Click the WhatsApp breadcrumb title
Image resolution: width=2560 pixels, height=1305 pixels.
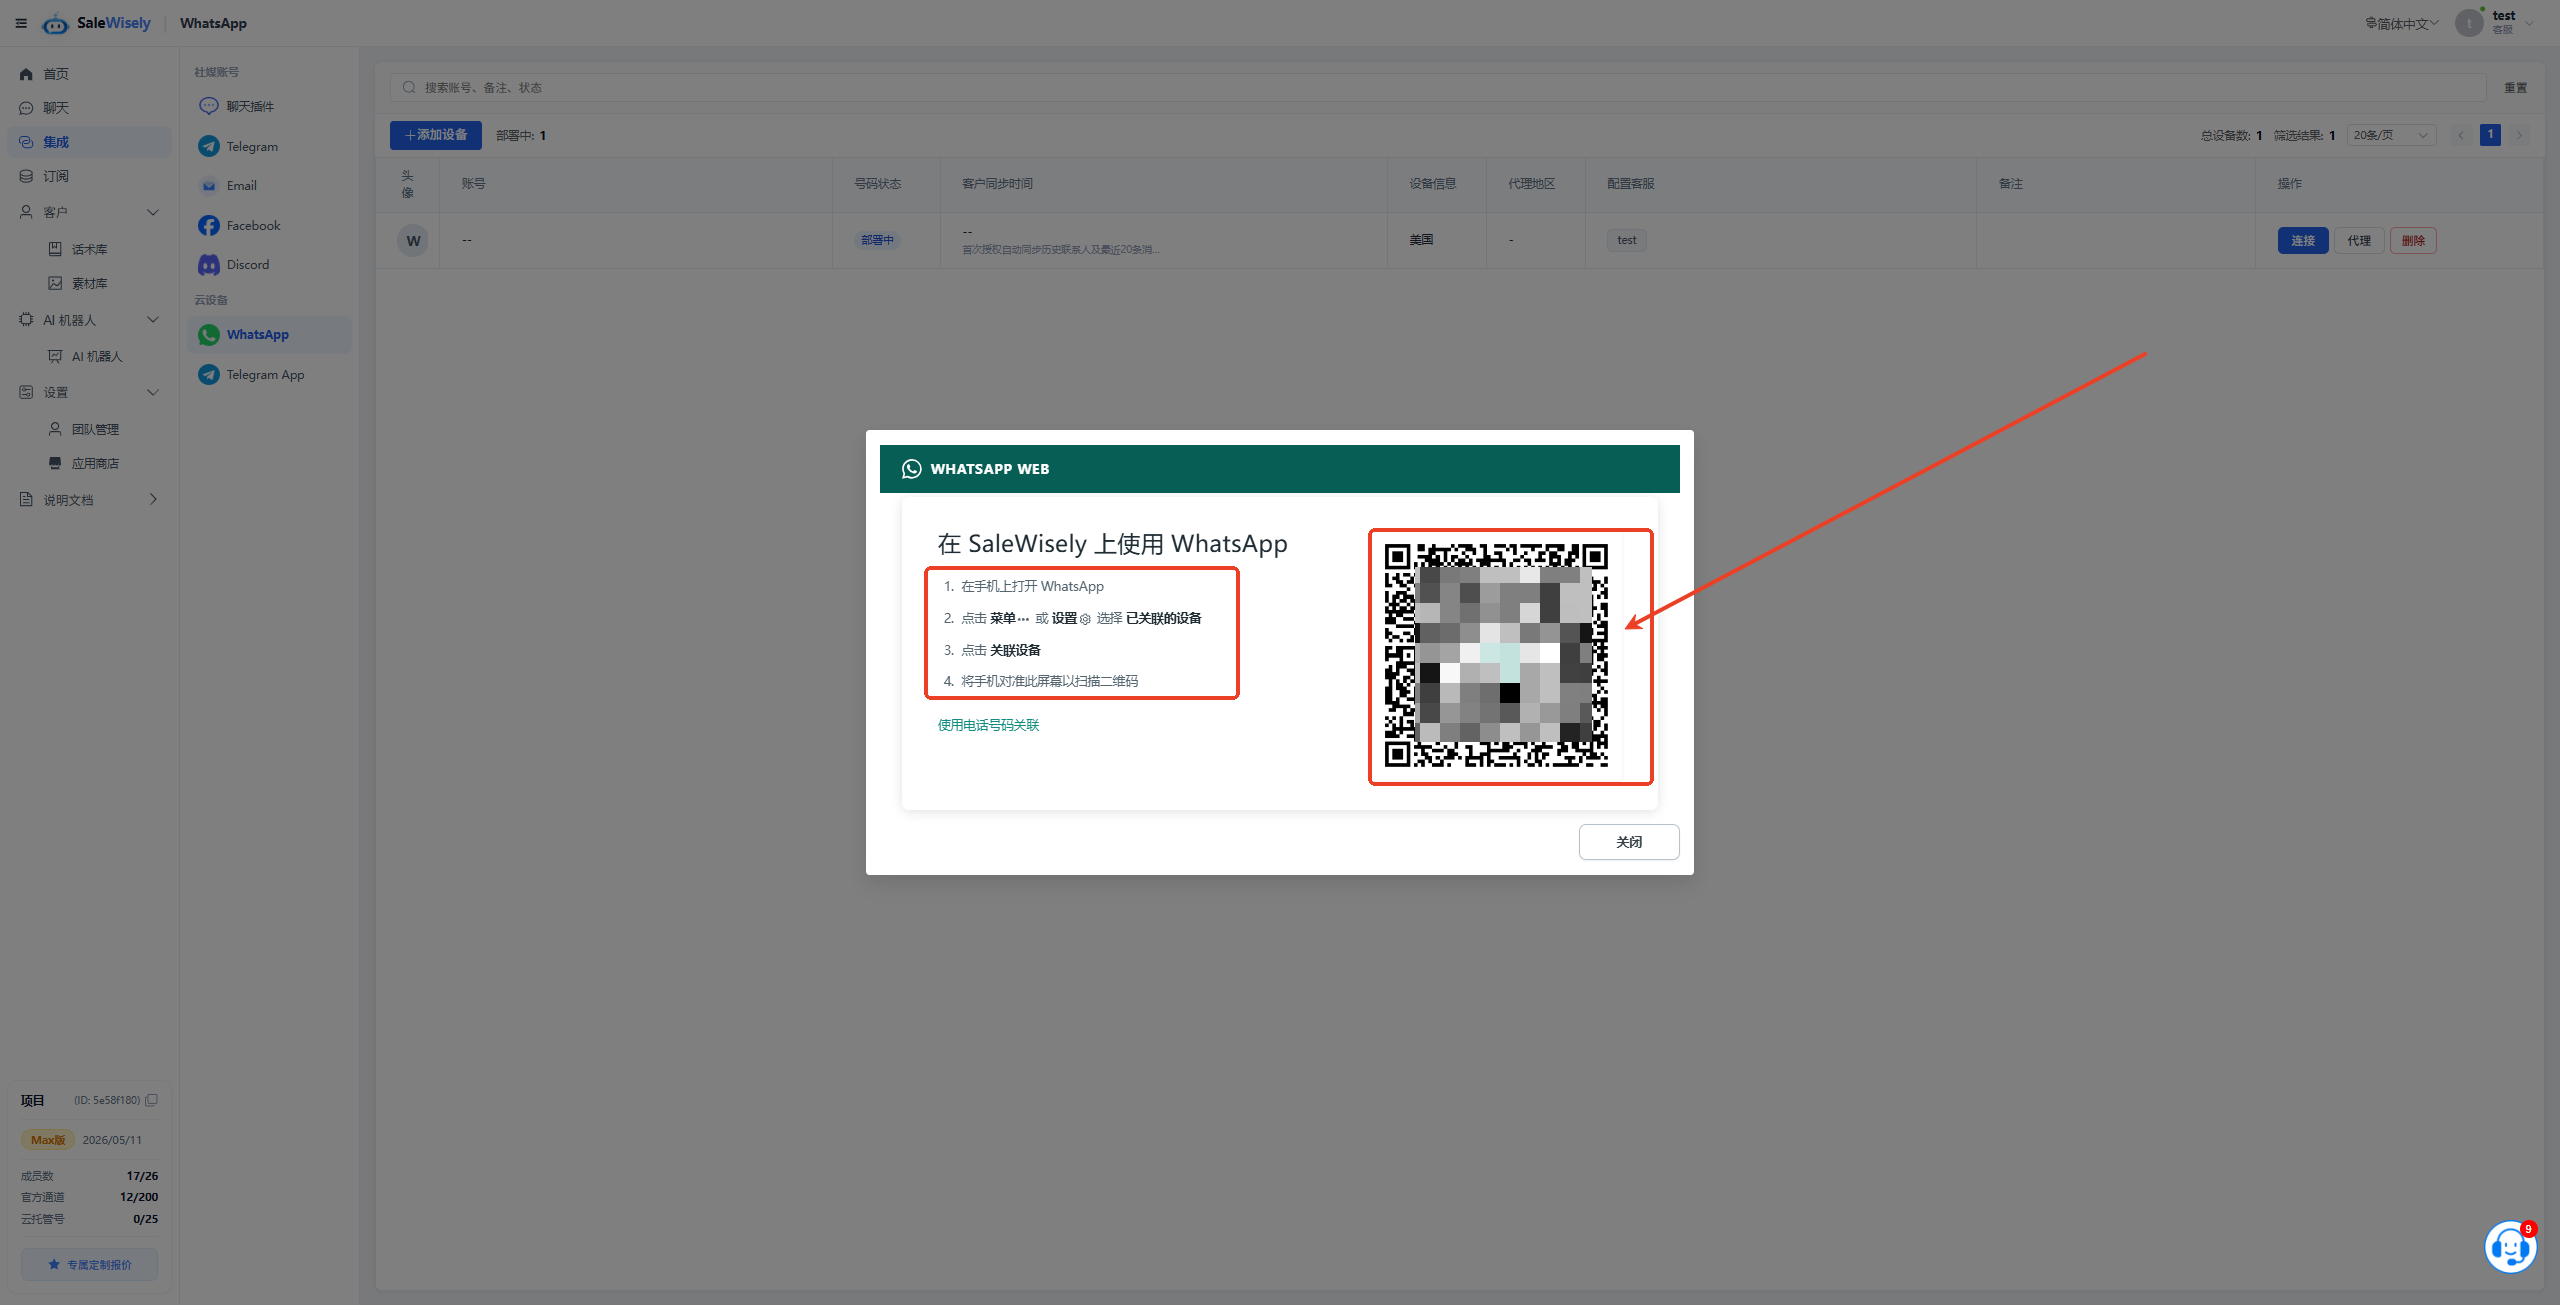[213, 23]
